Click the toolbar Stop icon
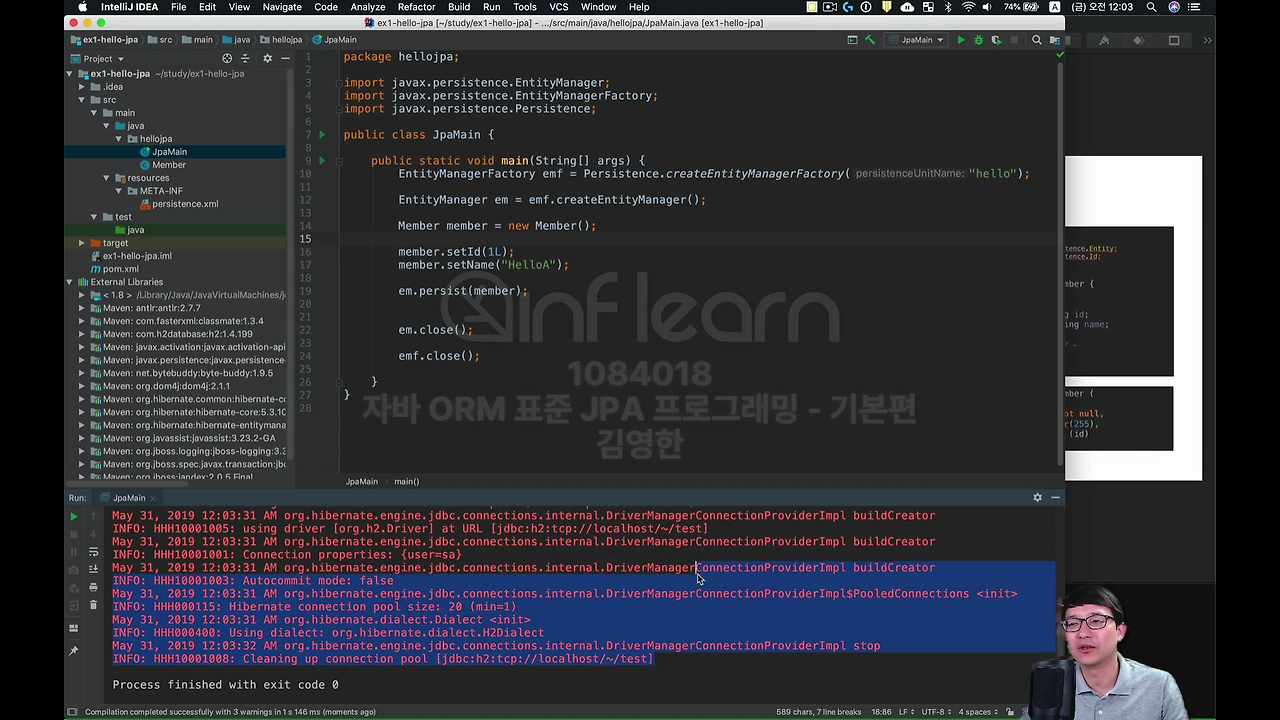The width and height of the screenshot is (1280, 720). pyautogui.click(x=1013, y=40)
